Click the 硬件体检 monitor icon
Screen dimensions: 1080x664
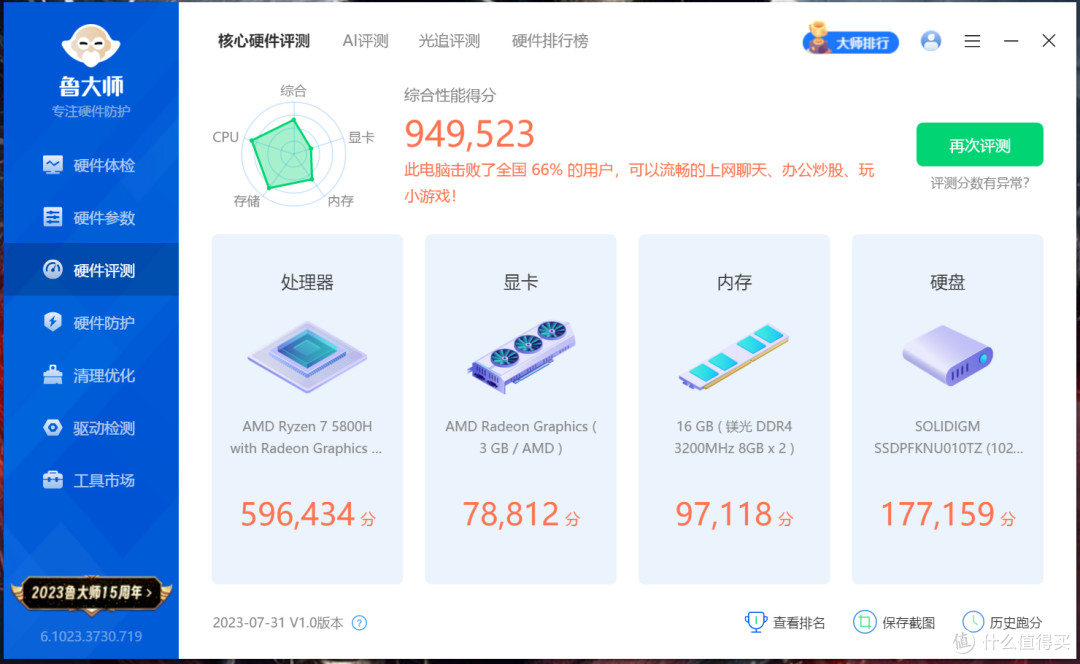(x=52, y=165)
